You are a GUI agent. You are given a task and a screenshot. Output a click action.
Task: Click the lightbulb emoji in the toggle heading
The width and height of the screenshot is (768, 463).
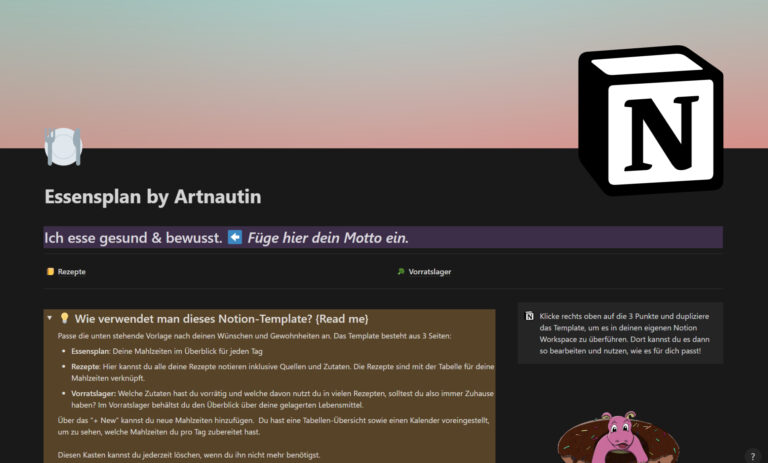pos(65,318)
